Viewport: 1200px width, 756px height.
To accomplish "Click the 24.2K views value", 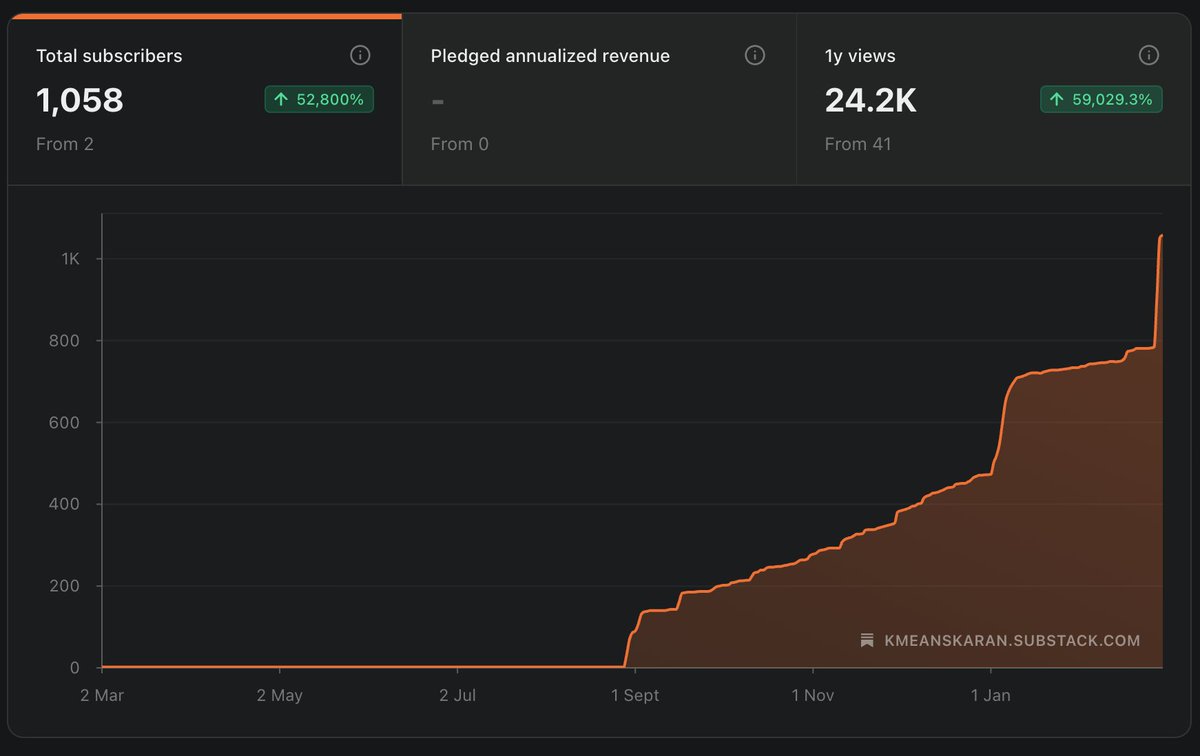I will click(870, 100).
